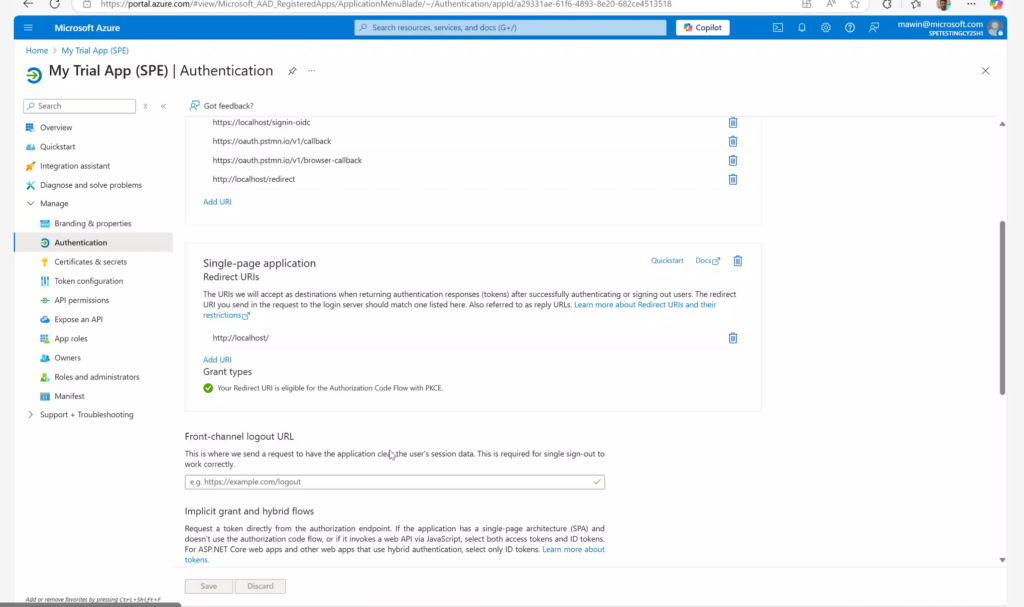Focus the Front-channel logout URL field

click(394, 482)
